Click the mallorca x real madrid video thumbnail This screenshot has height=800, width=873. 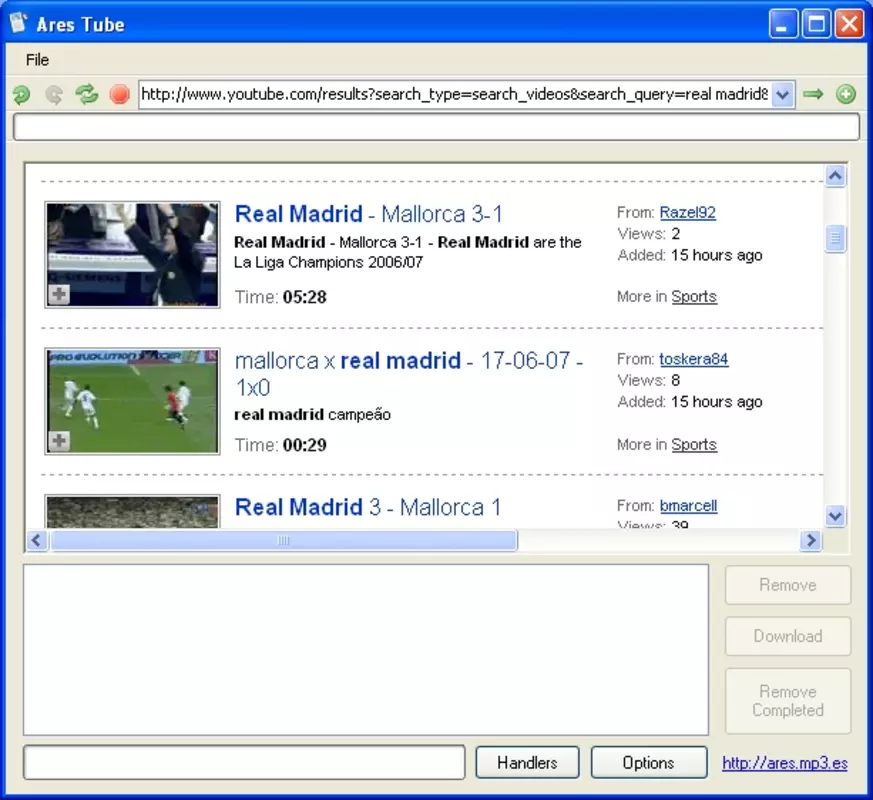pyautogui.click(x=133, y=401)
